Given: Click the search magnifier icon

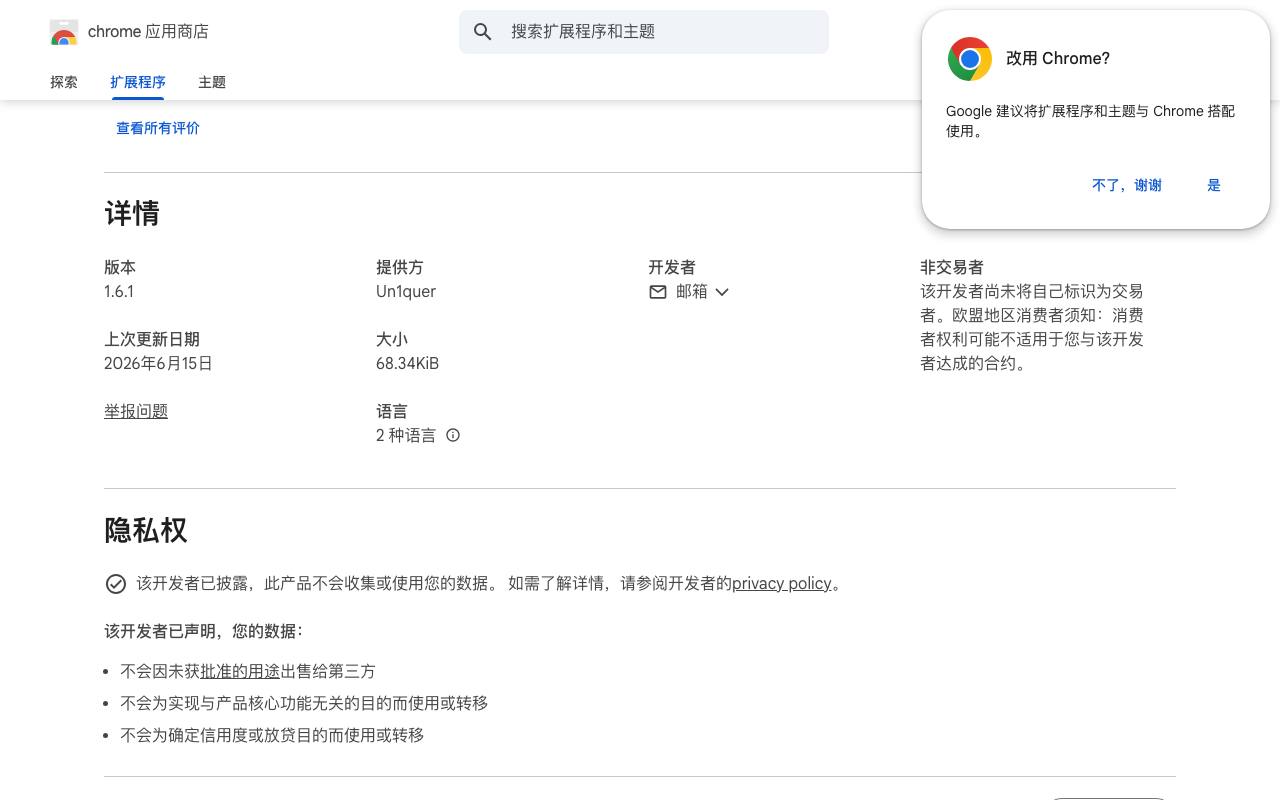Looking at the screenshot, I should [x=483, y=32].
